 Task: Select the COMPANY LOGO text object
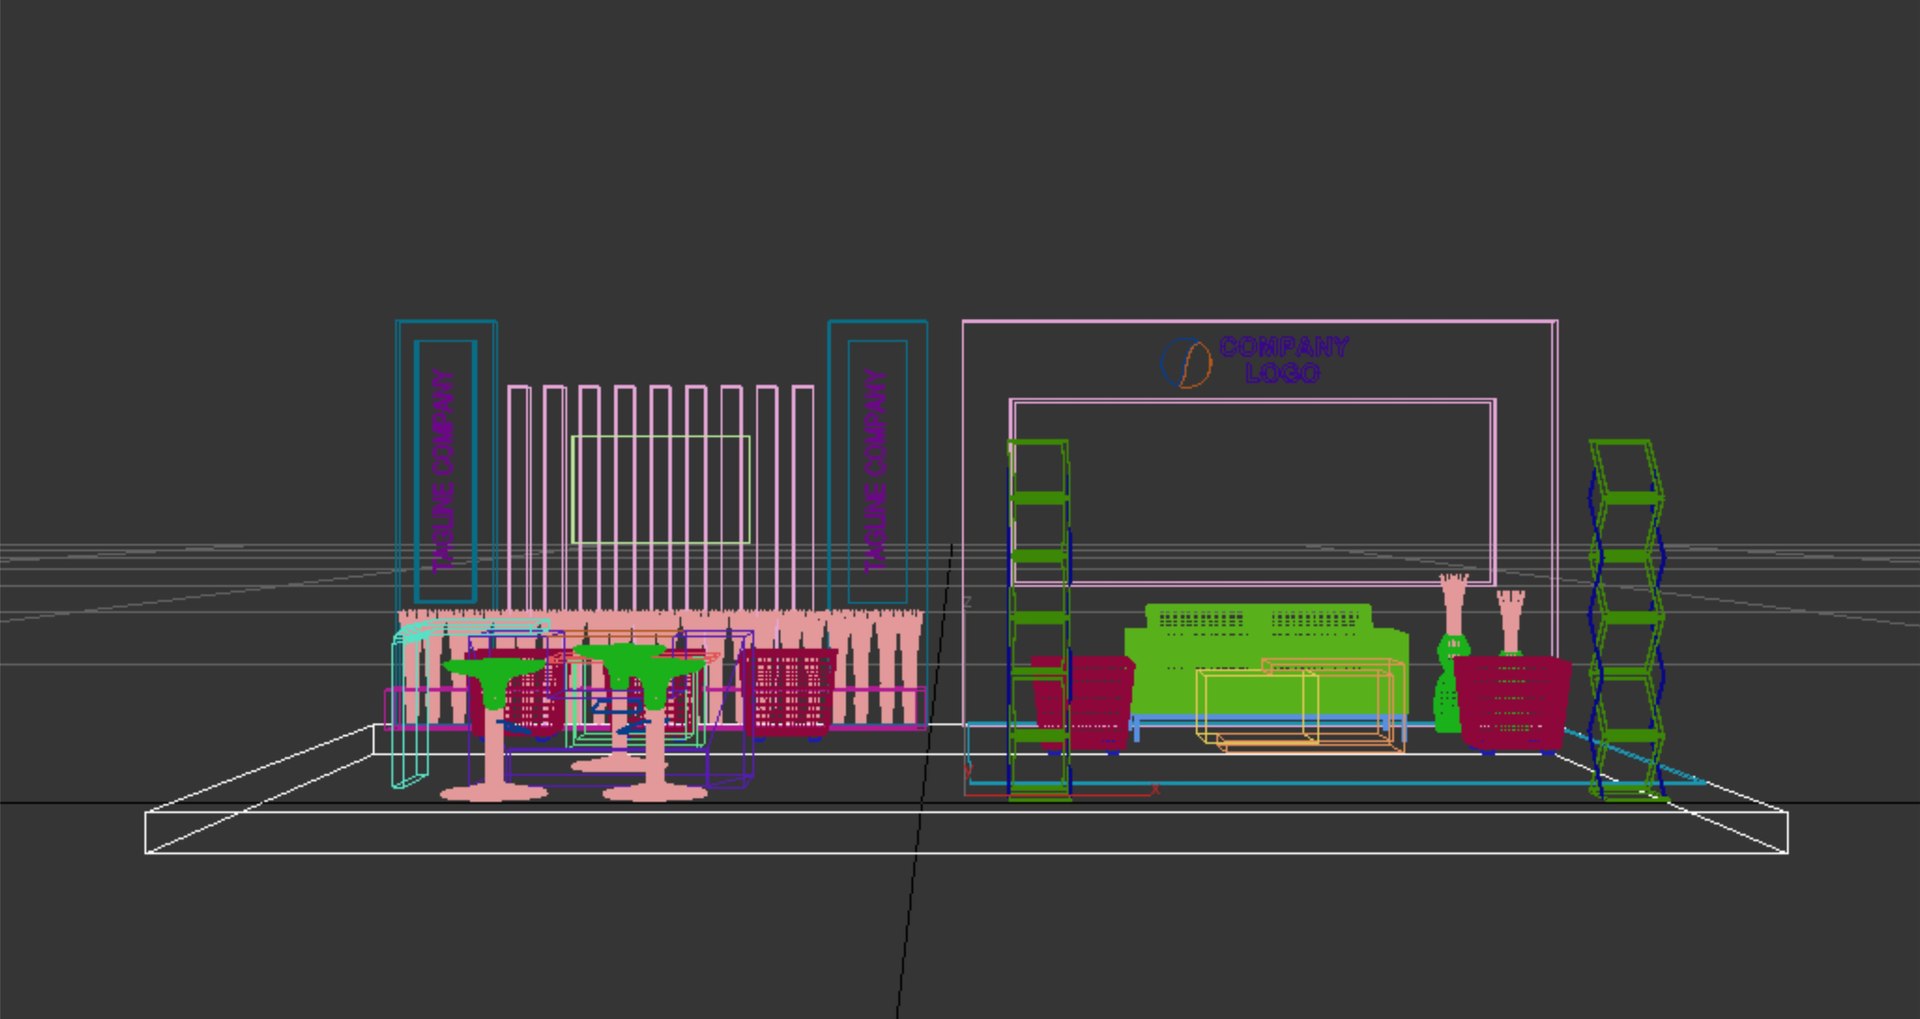1284,360
